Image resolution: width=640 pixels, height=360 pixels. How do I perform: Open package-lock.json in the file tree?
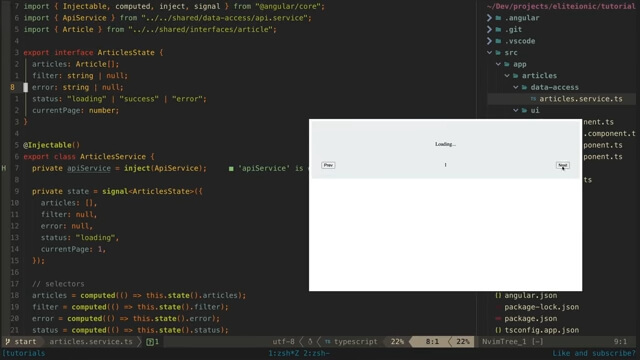[x=542, y=307]
